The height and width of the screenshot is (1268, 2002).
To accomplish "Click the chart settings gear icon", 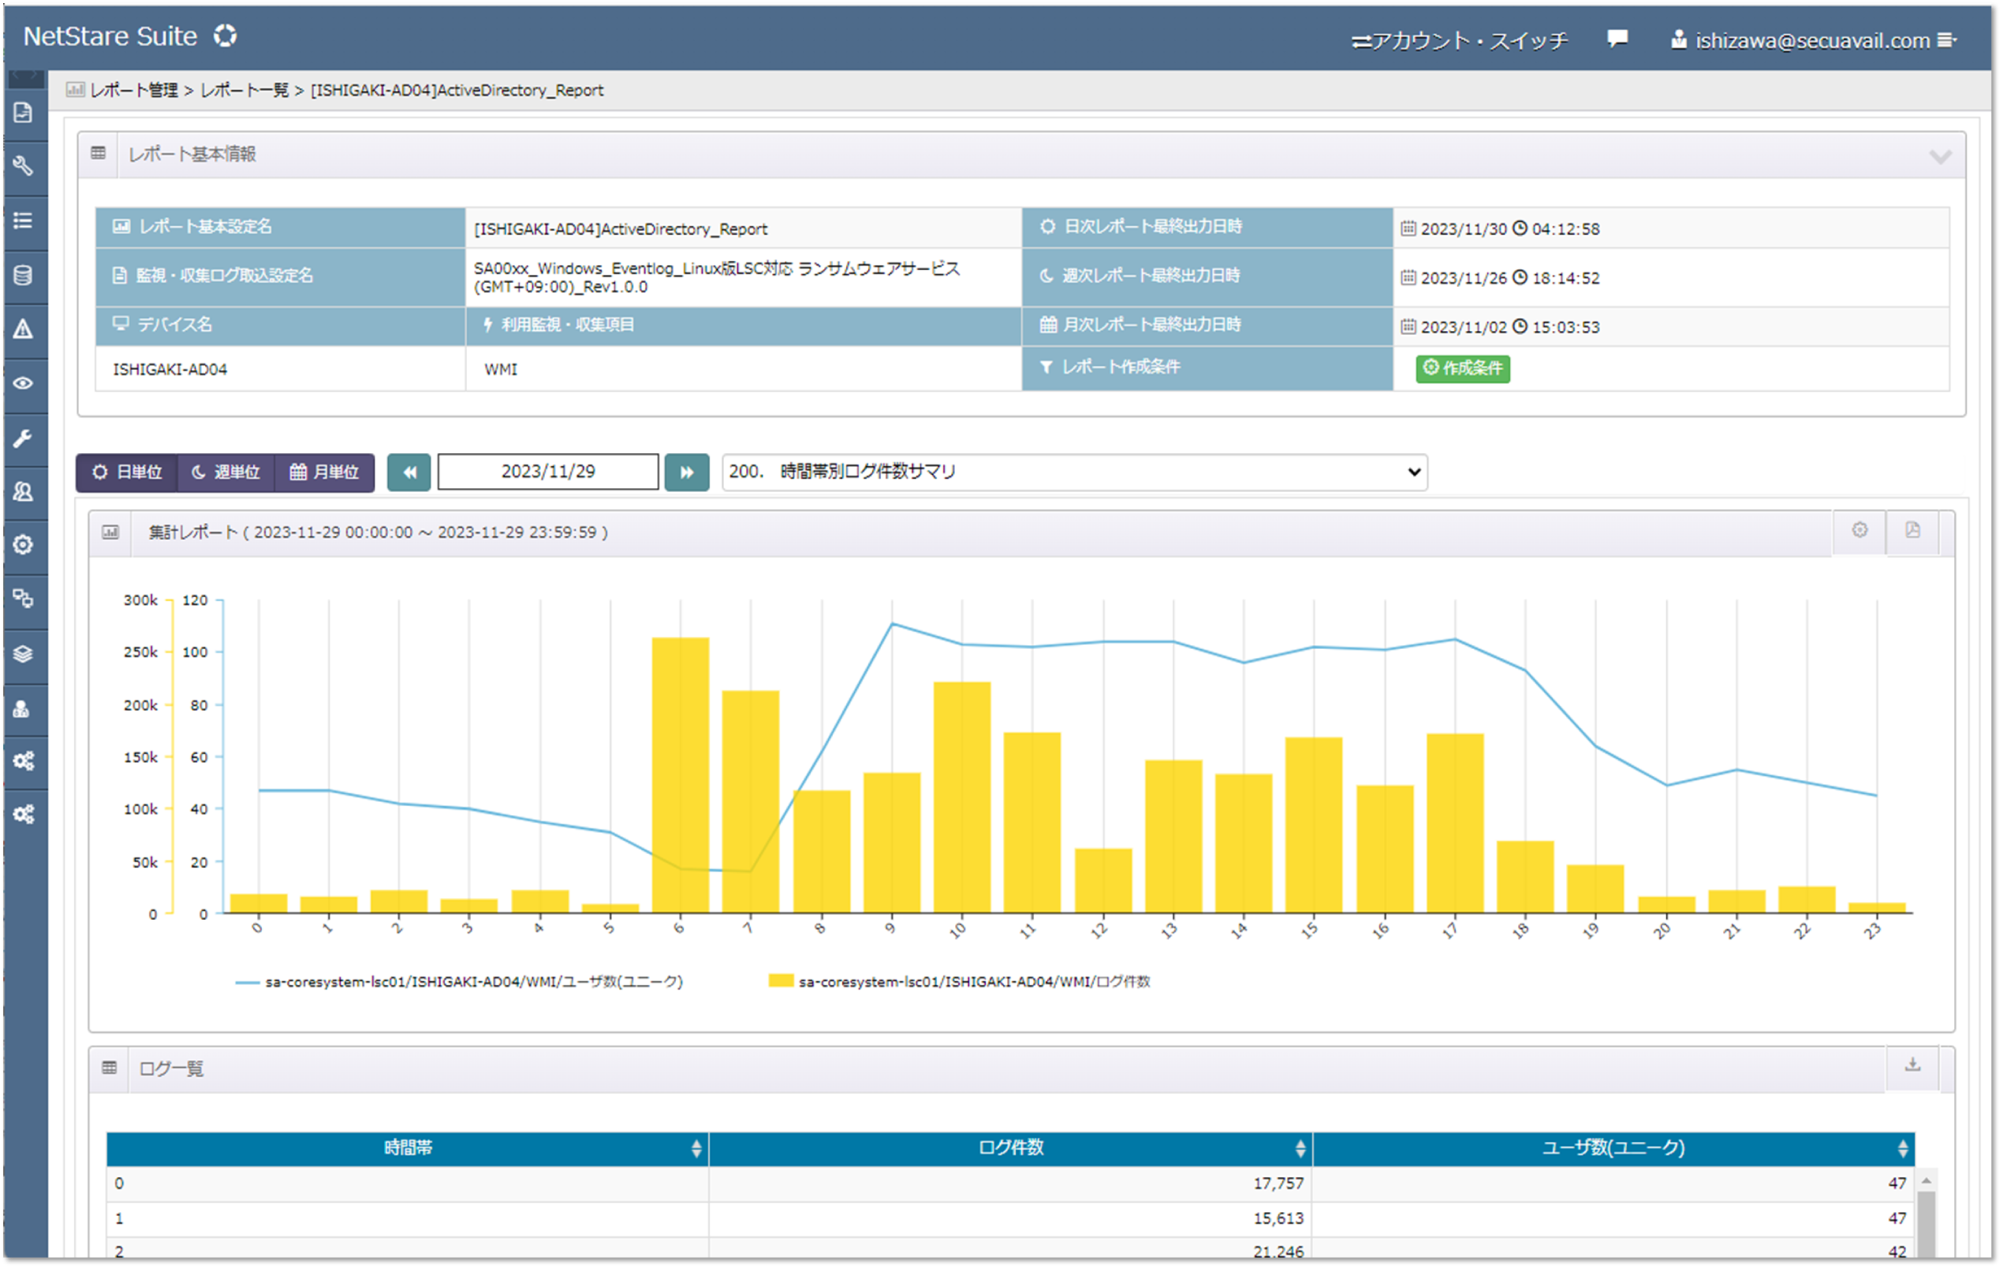I will [x=1859, y=530].
